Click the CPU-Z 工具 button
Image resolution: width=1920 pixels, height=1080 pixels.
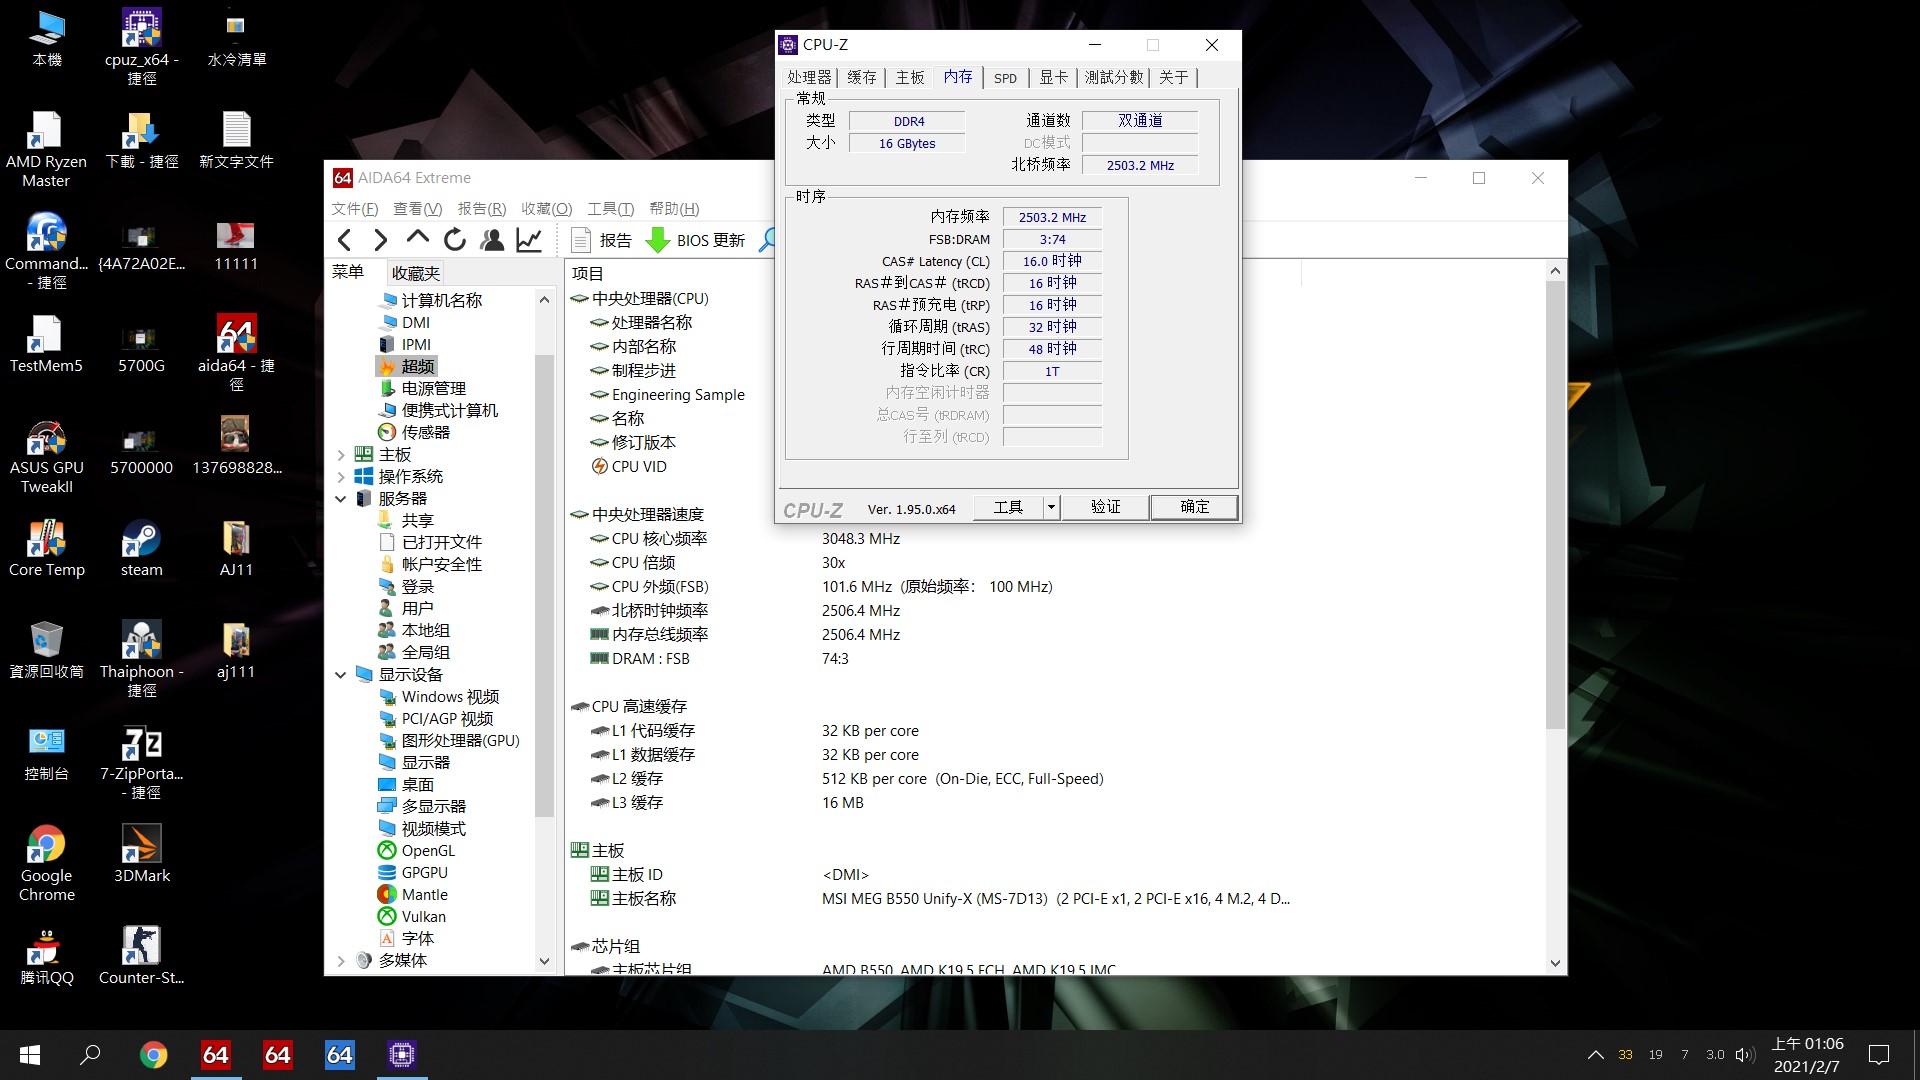(x=1008, y=507)
